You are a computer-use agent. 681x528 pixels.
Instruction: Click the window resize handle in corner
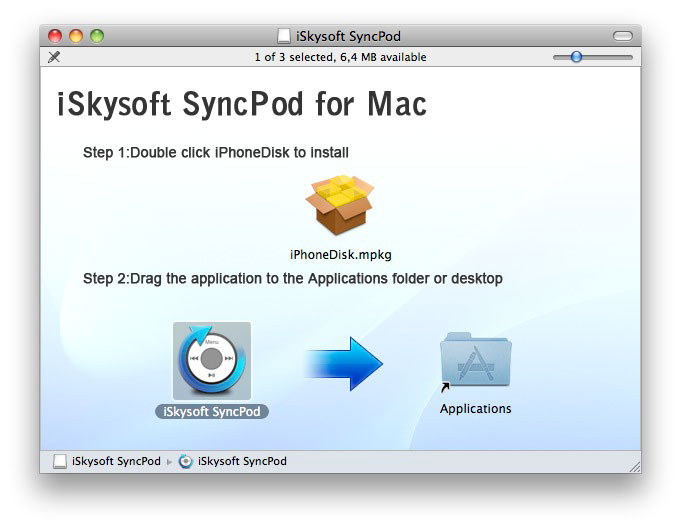pos(633,465)
